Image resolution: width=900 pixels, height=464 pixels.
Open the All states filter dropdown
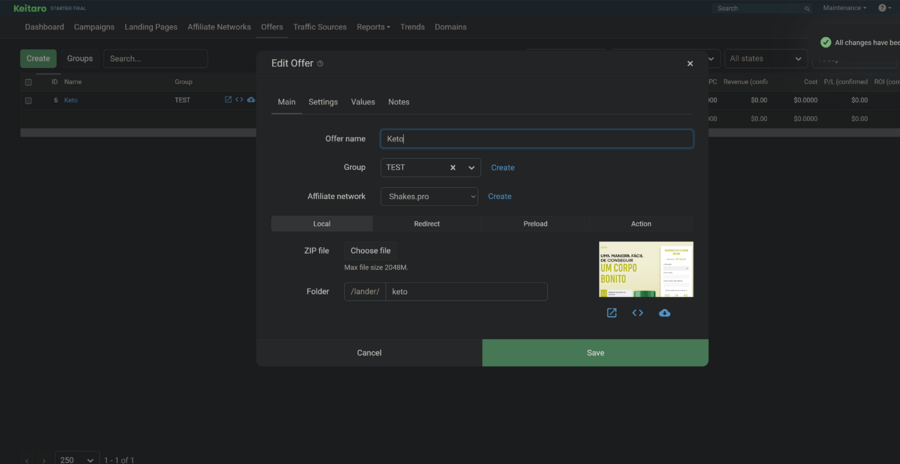765,59
